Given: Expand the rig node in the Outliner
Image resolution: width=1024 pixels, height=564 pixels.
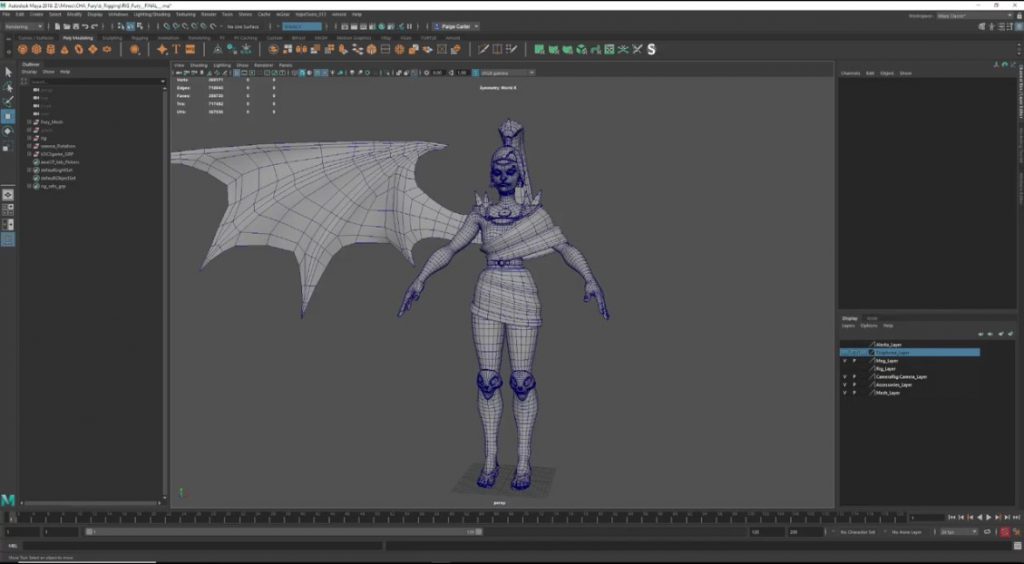Looking at the screenshot, I should point(29,138).
